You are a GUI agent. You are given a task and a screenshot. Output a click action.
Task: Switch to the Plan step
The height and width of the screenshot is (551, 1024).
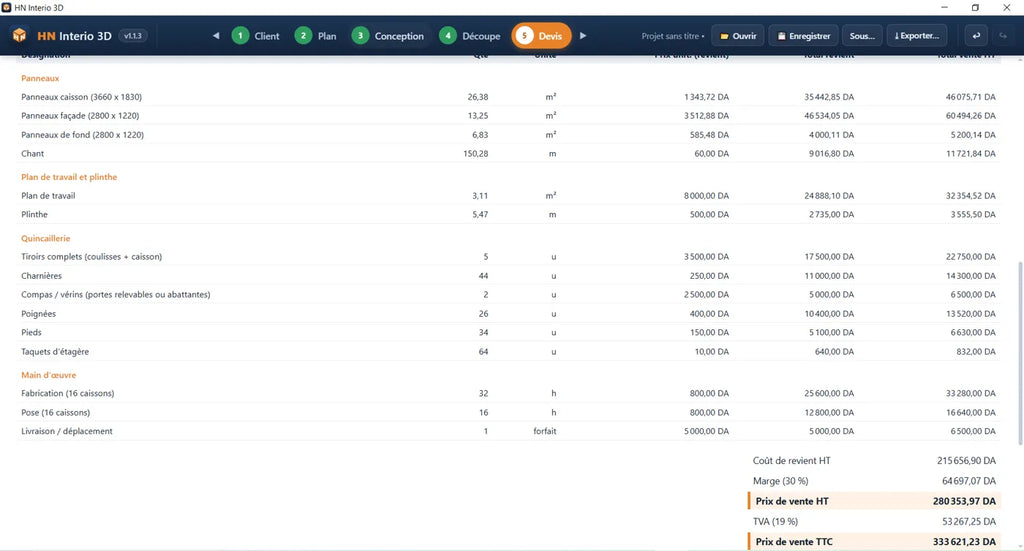click(315, 36)
